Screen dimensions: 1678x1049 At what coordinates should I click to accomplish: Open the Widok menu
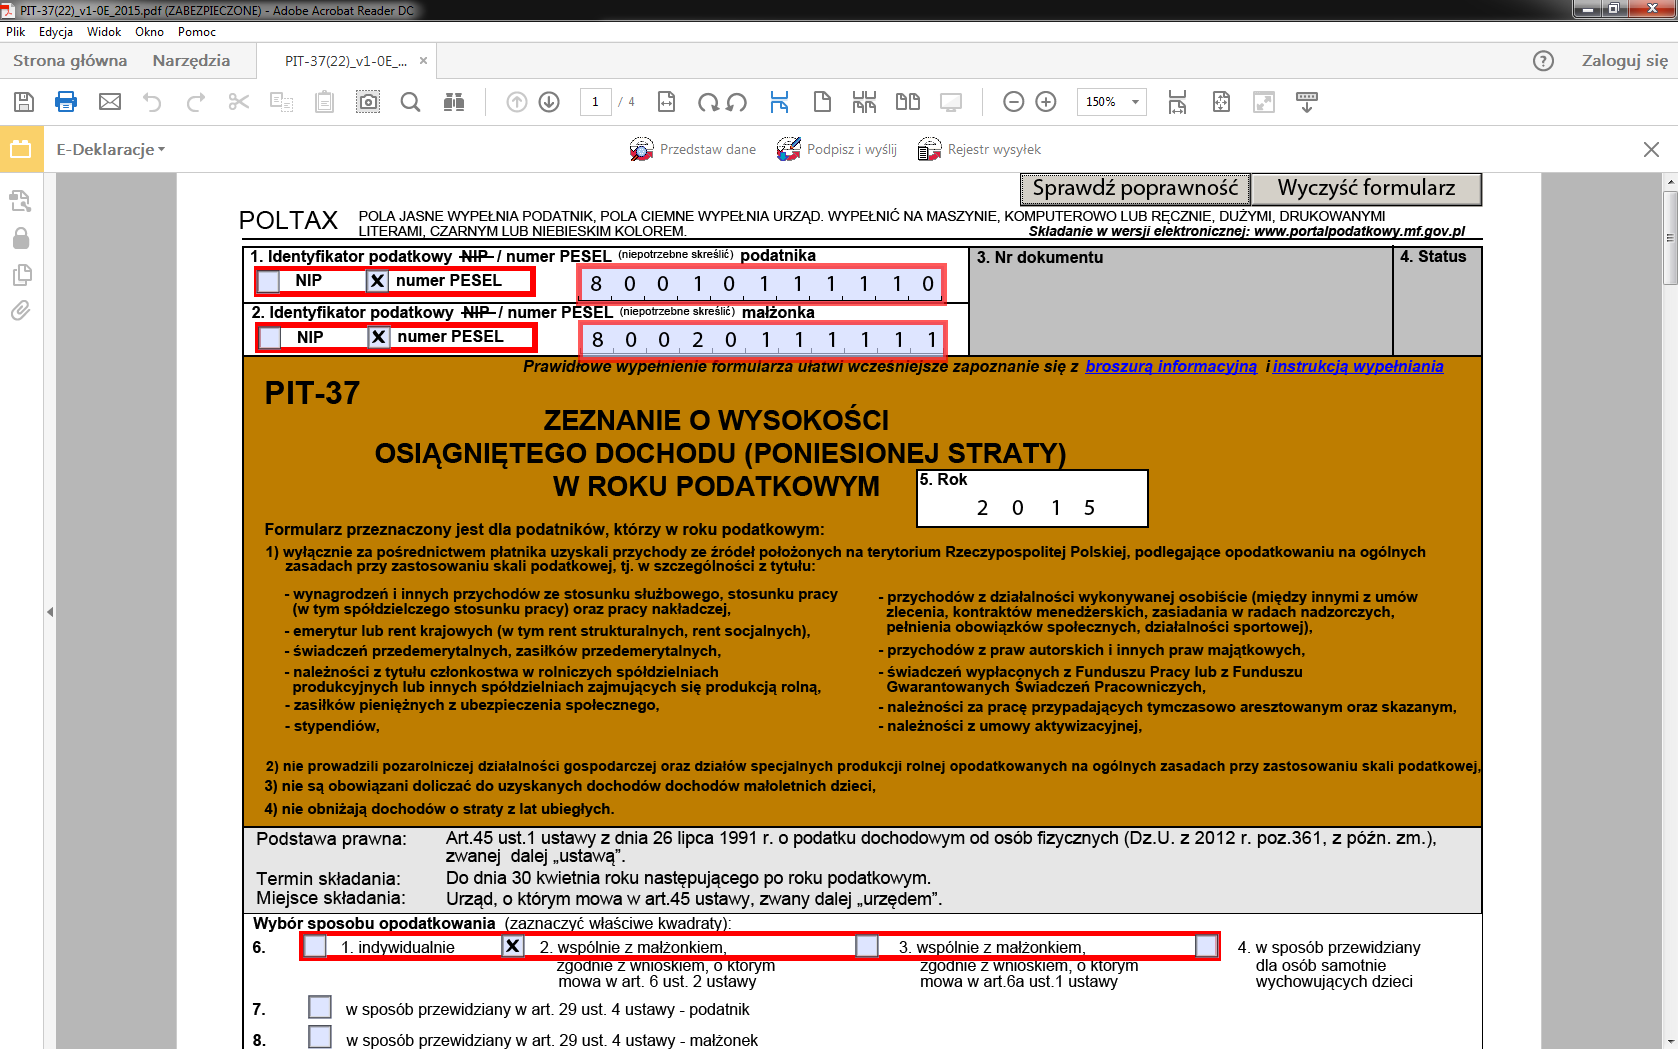(x=104, y=32)
